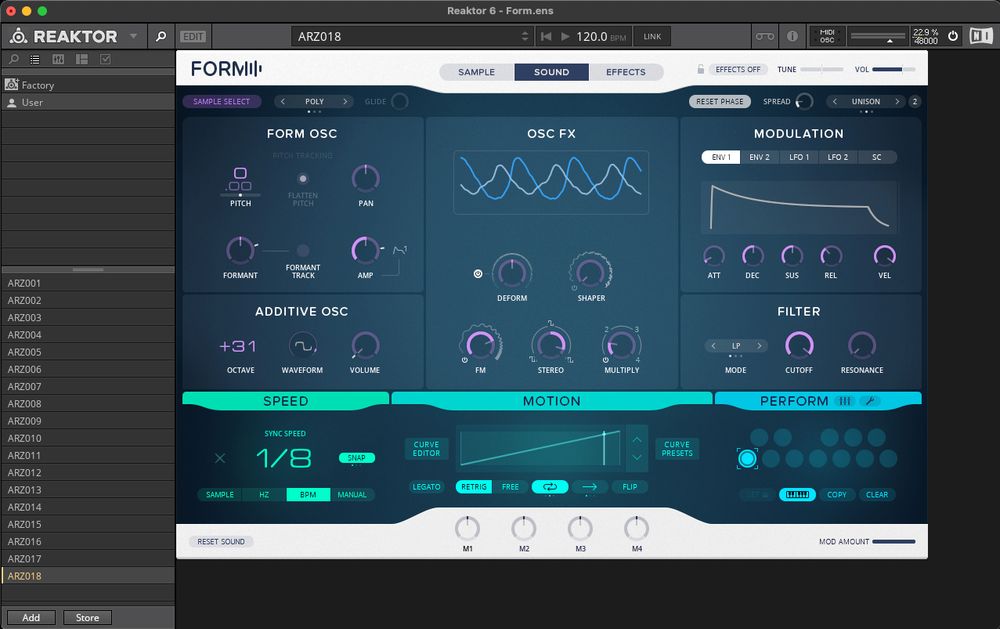Click the additive WAVEFORM sine icon
This screenshot has height=629, width=1000.
(x=302, y=345)
